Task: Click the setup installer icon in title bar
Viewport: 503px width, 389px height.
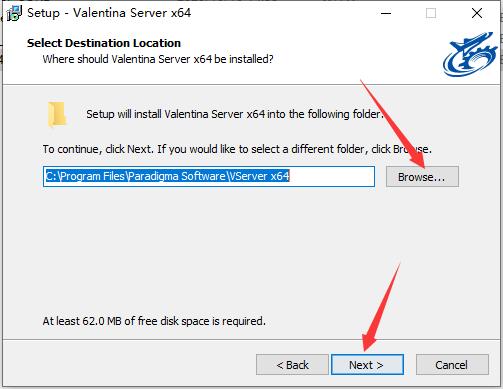Action: coord(14,13)
